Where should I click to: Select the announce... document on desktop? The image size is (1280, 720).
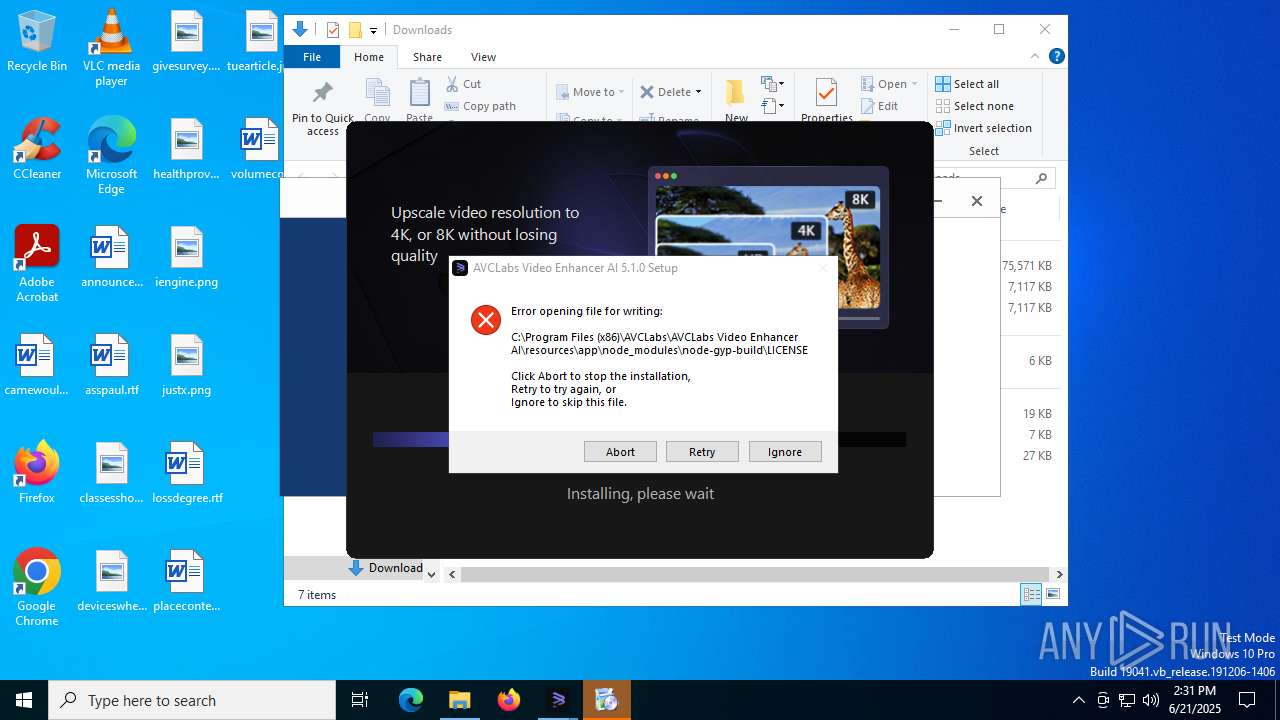tap(111, 257)
